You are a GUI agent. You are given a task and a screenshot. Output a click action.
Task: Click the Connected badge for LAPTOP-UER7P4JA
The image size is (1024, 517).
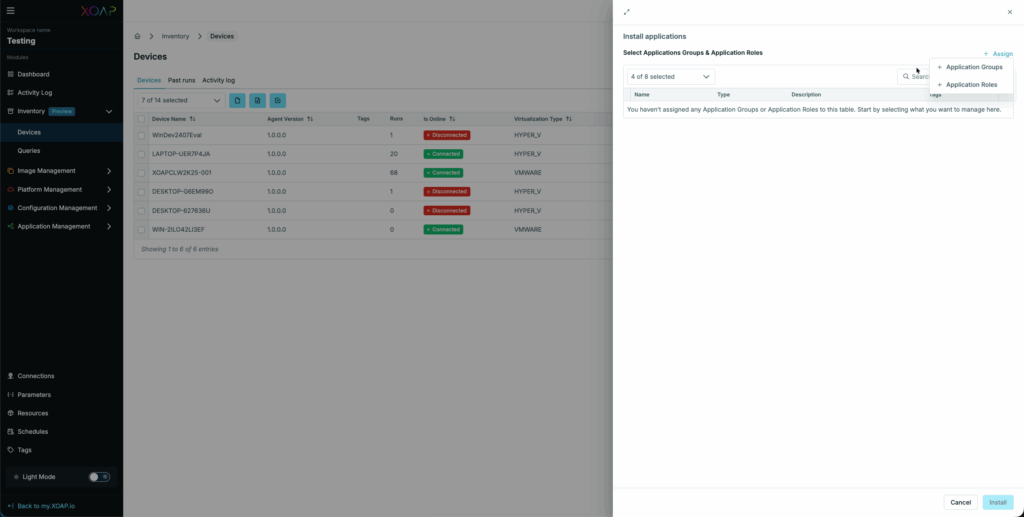point(443,154)
